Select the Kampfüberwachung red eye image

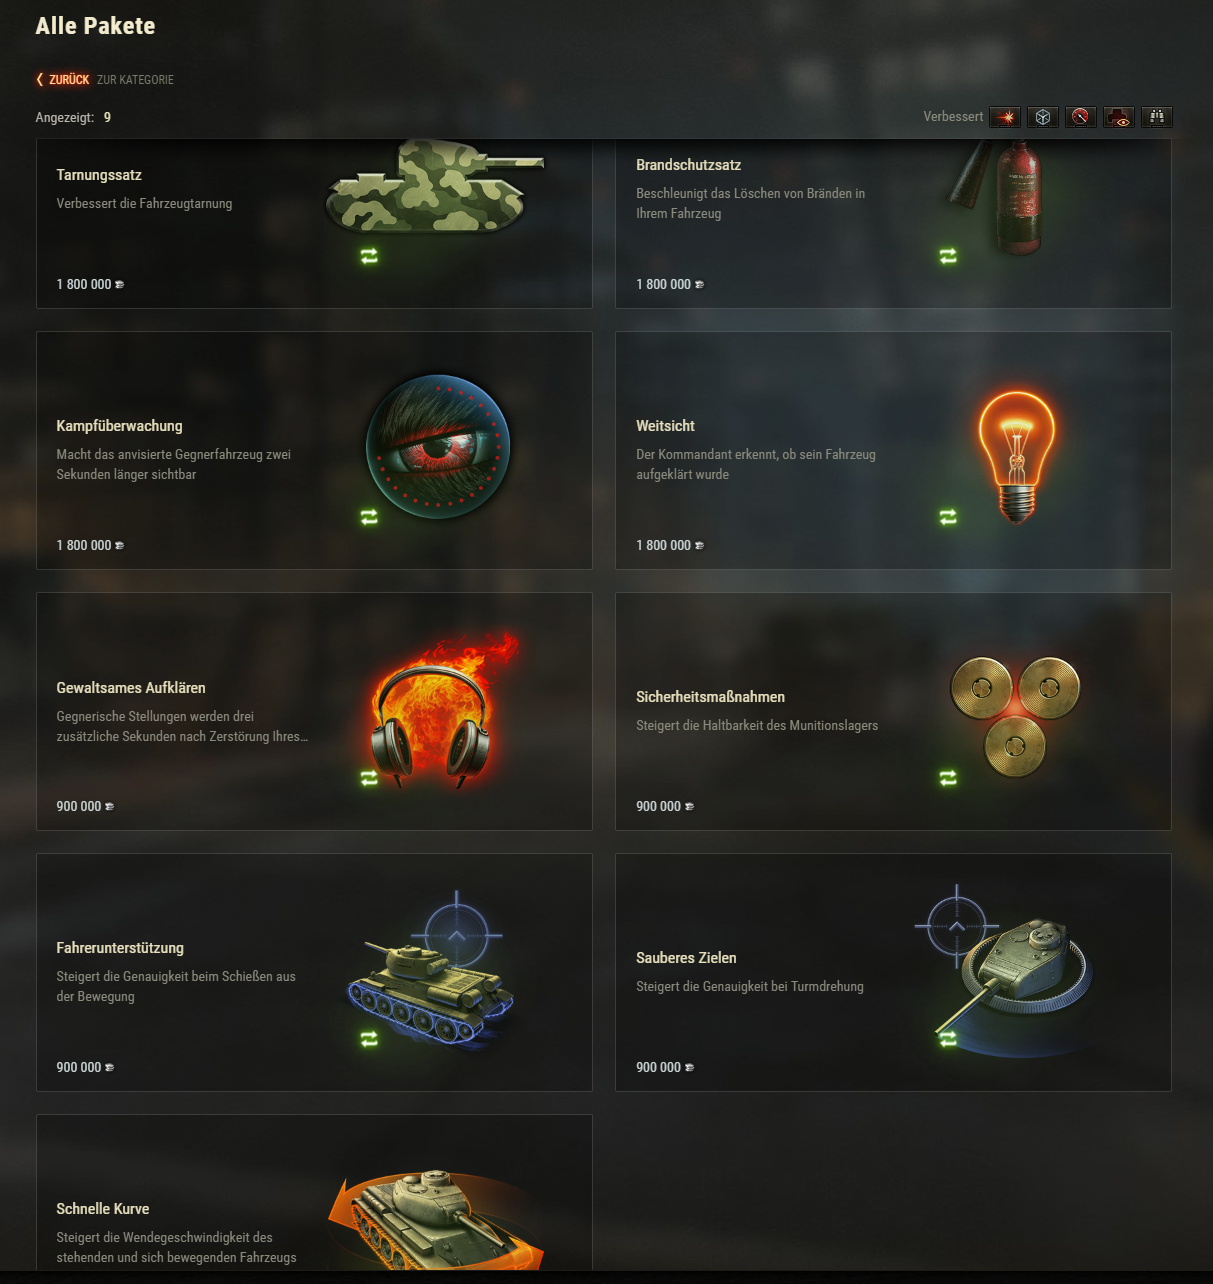point(438,447)
